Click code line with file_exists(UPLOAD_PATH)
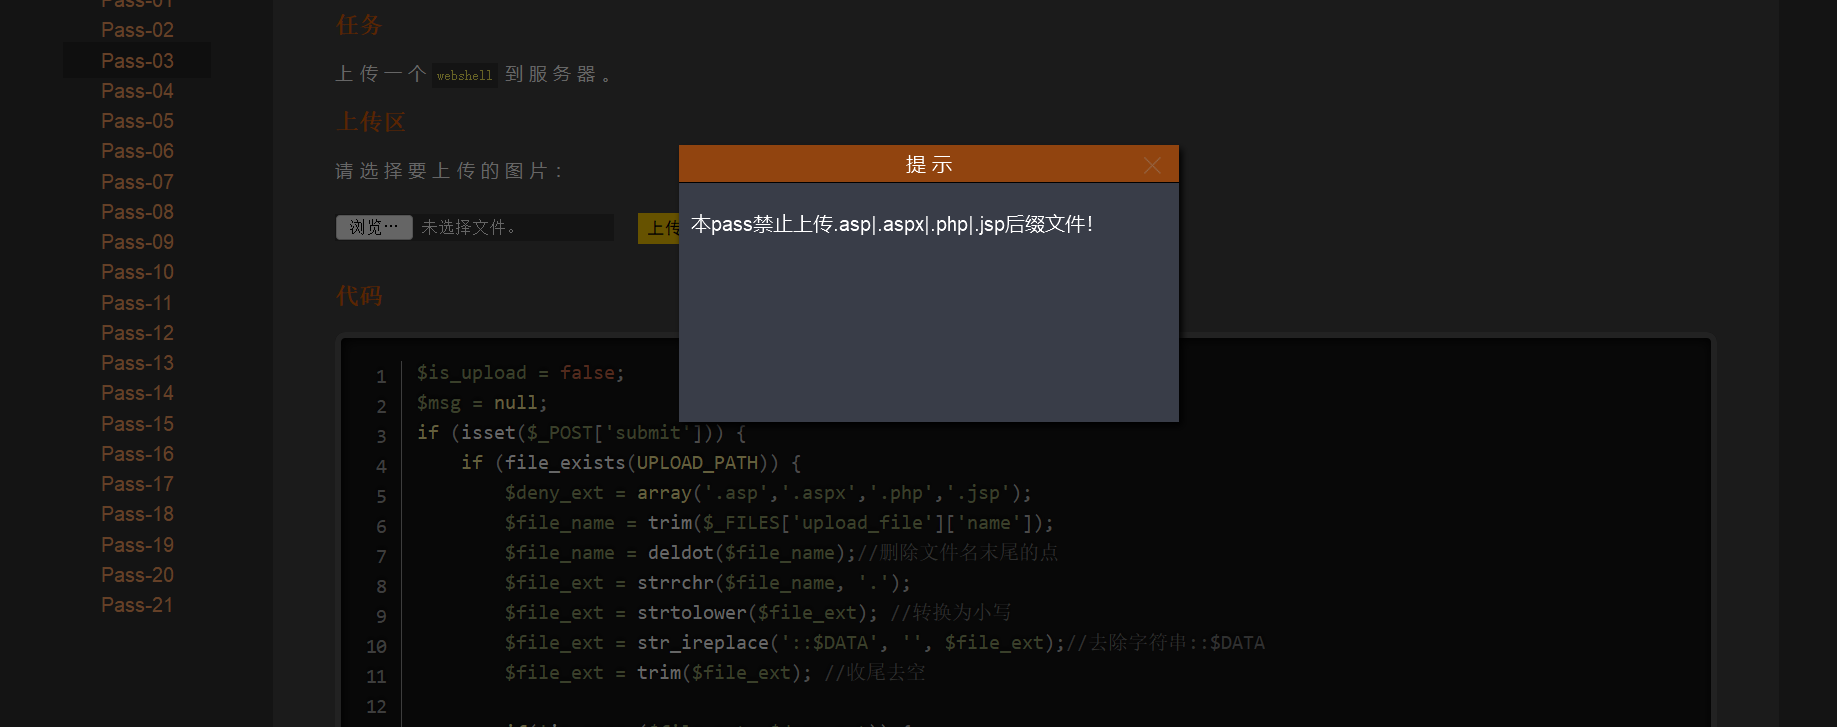The image size is (1837, 727). [x=631, y=463]
